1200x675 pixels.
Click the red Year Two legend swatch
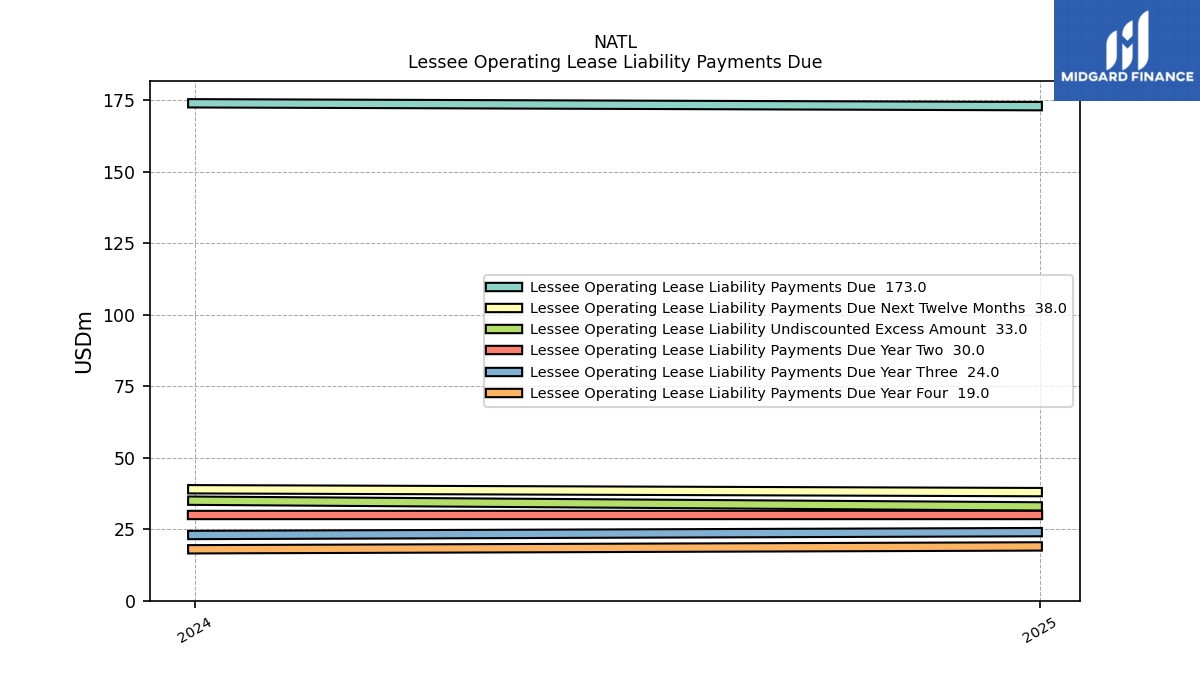[504, 350]
